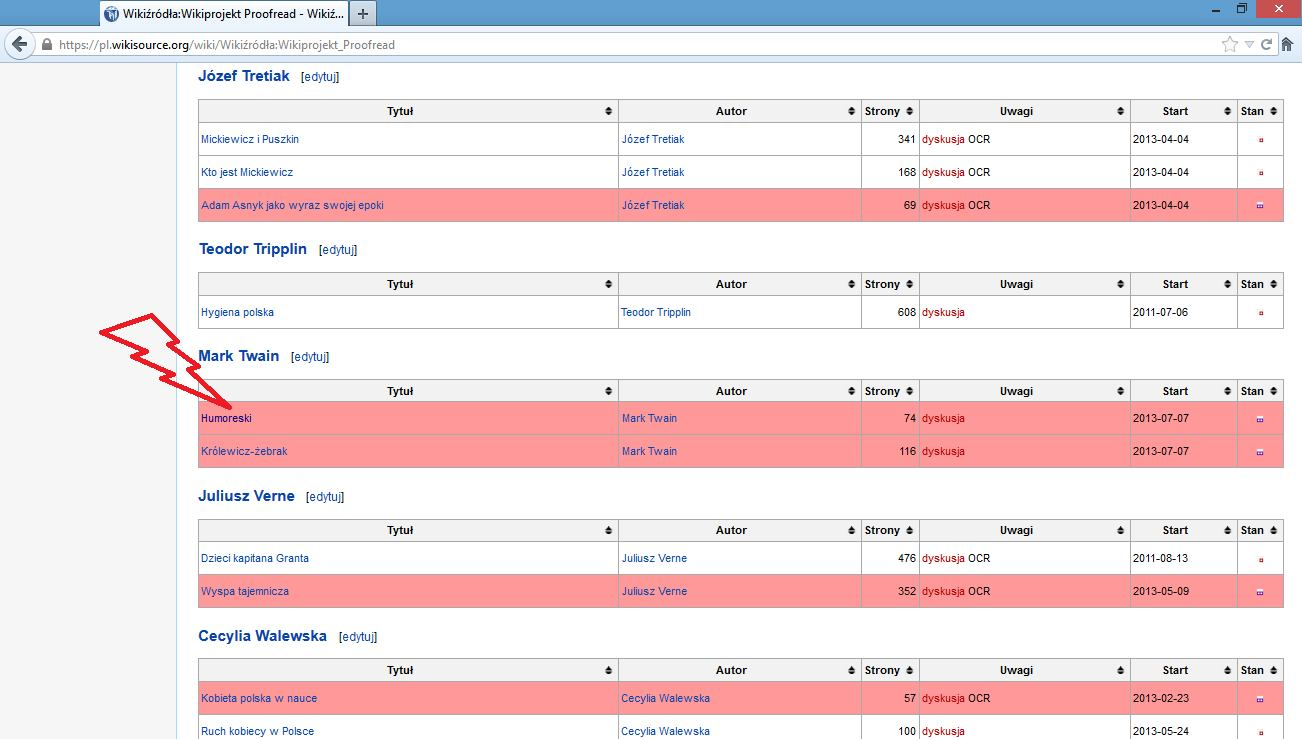Open Teodor Tripplin author link
Viewport: 1302px width, 739px height.
point(656,312)
